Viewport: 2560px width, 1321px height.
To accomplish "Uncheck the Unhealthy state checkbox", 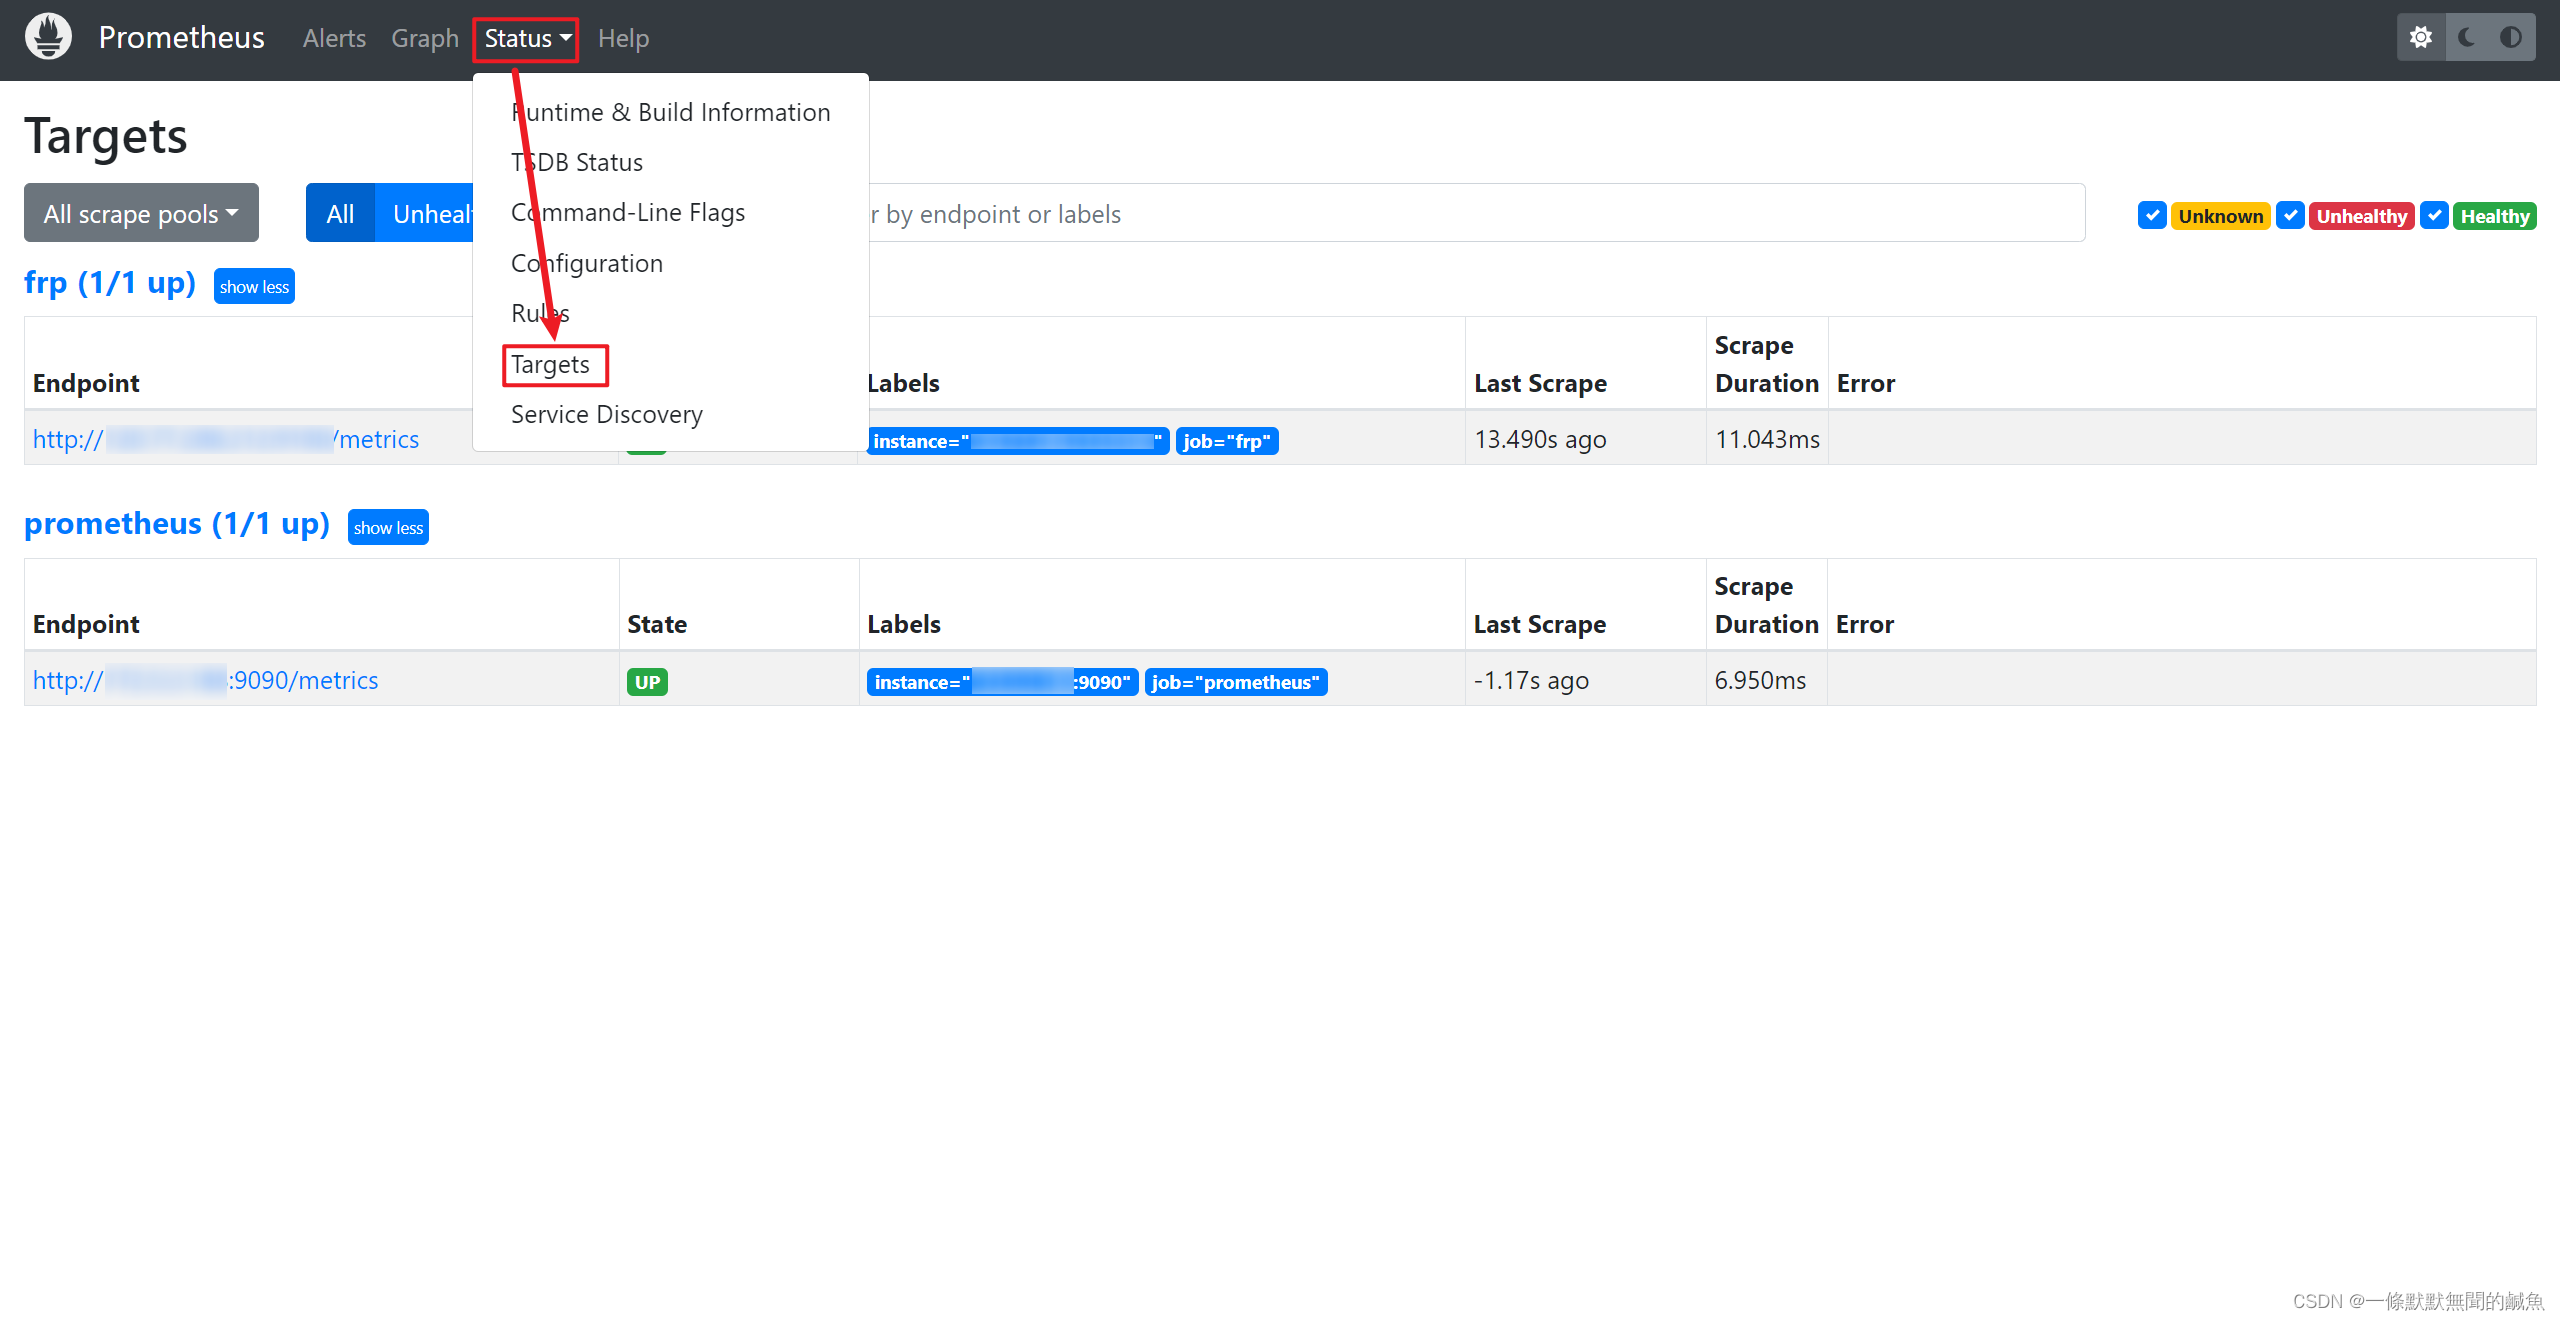I will [2290, 215].
